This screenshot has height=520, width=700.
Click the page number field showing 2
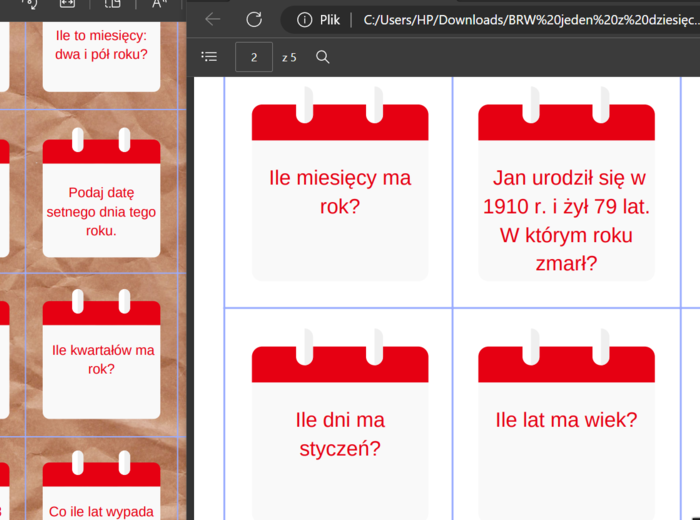pyautogui.click(x=254, y=57)
